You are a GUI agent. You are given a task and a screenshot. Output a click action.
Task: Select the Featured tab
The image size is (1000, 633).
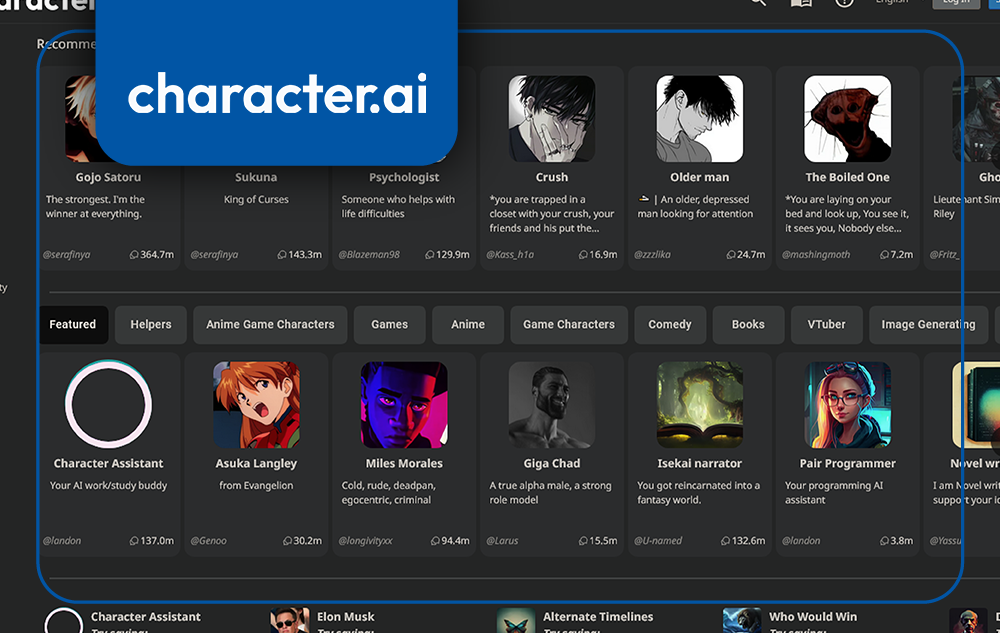(73, 324)
